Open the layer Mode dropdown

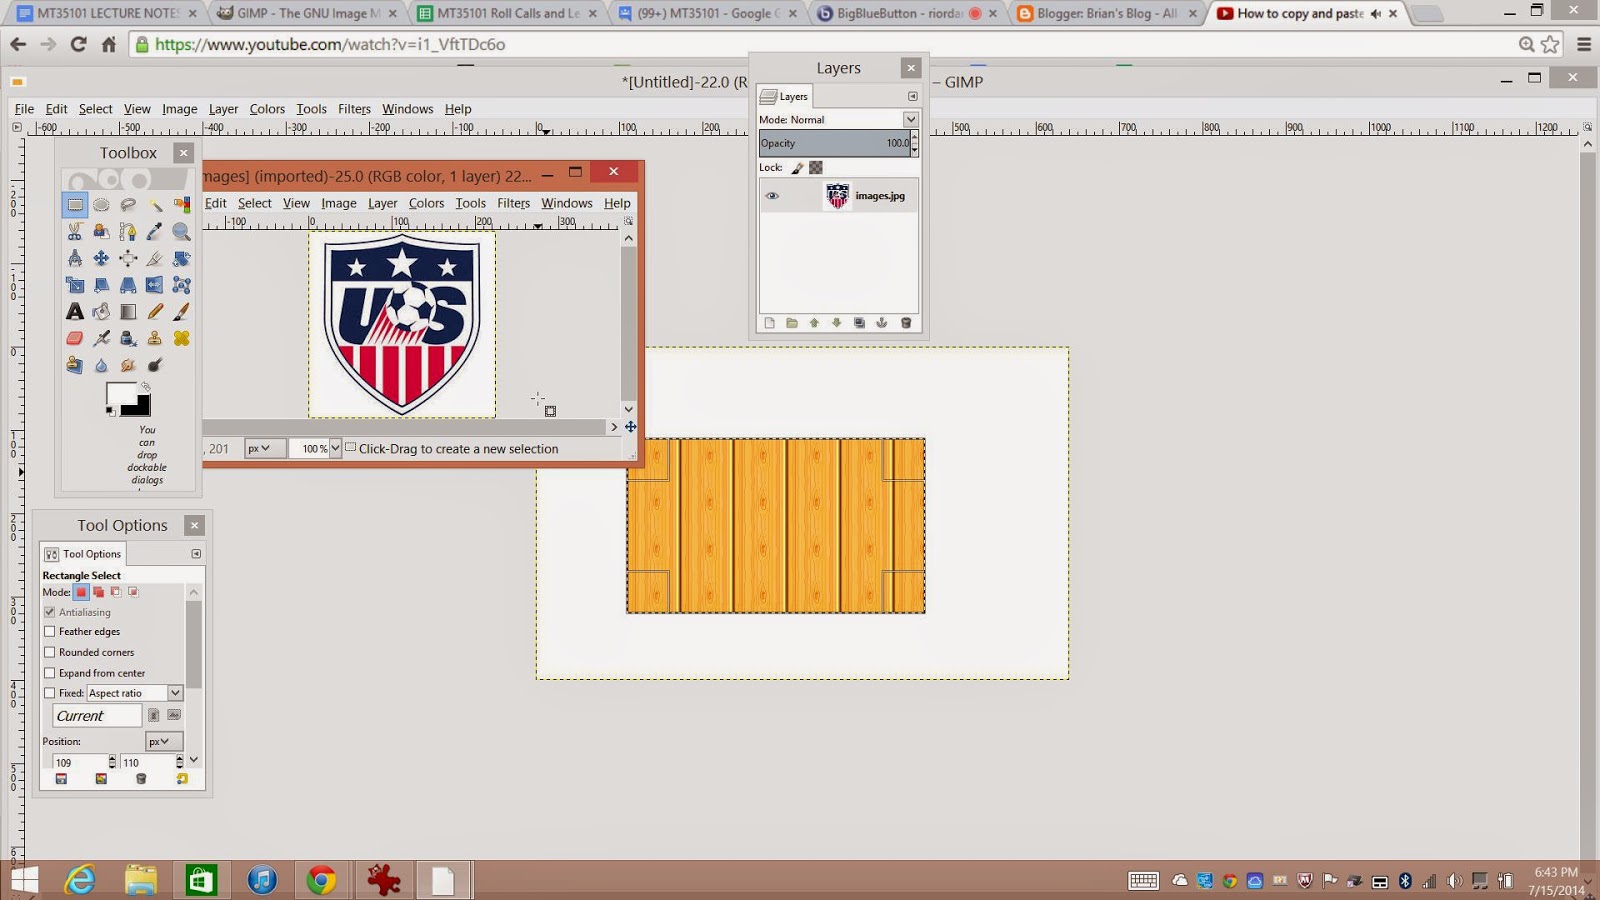point(838,119)
